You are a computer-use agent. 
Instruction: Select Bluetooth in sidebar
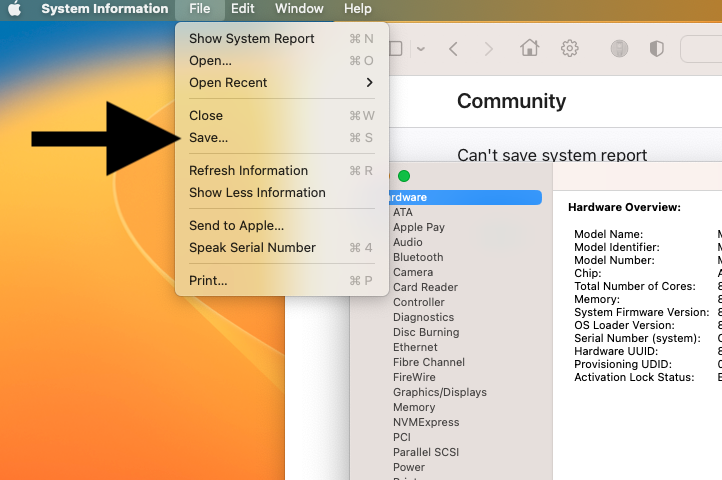tap(418, 258)
